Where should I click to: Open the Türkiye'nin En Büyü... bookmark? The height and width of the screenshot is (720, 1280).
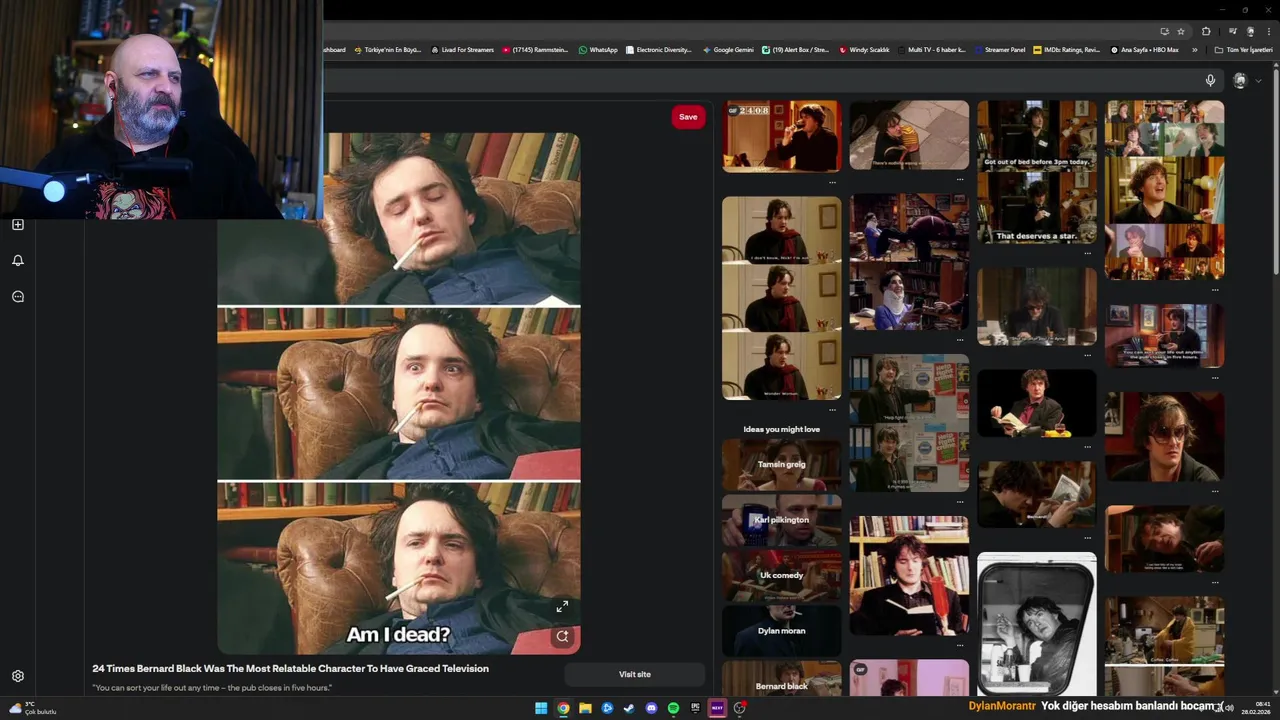[x=387, y=50]
